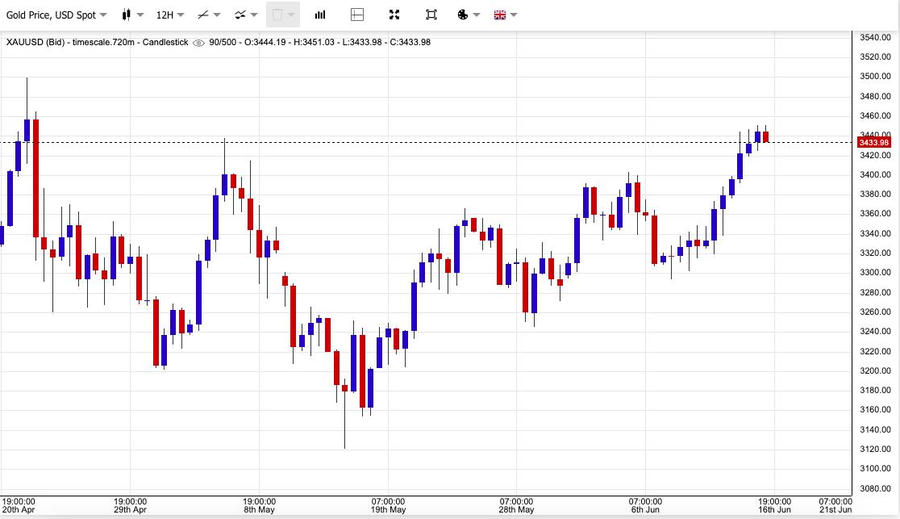900x519 pixels.
Task: Open the color theme palette menu
Action: (467, 15)
